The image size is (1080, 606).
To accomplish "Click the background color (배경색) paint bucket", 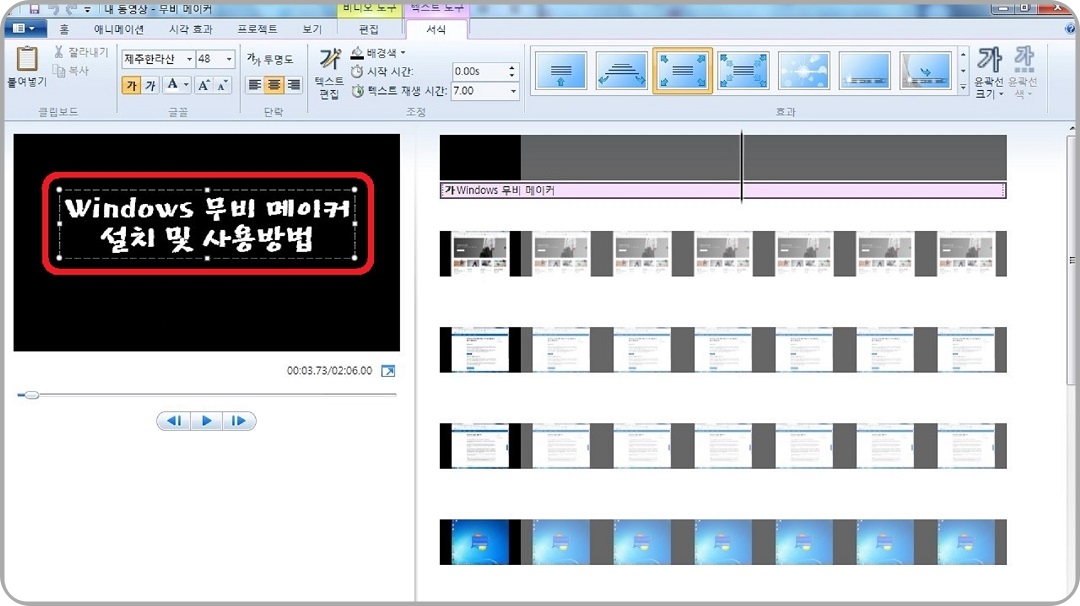I will tap(357, 53).
